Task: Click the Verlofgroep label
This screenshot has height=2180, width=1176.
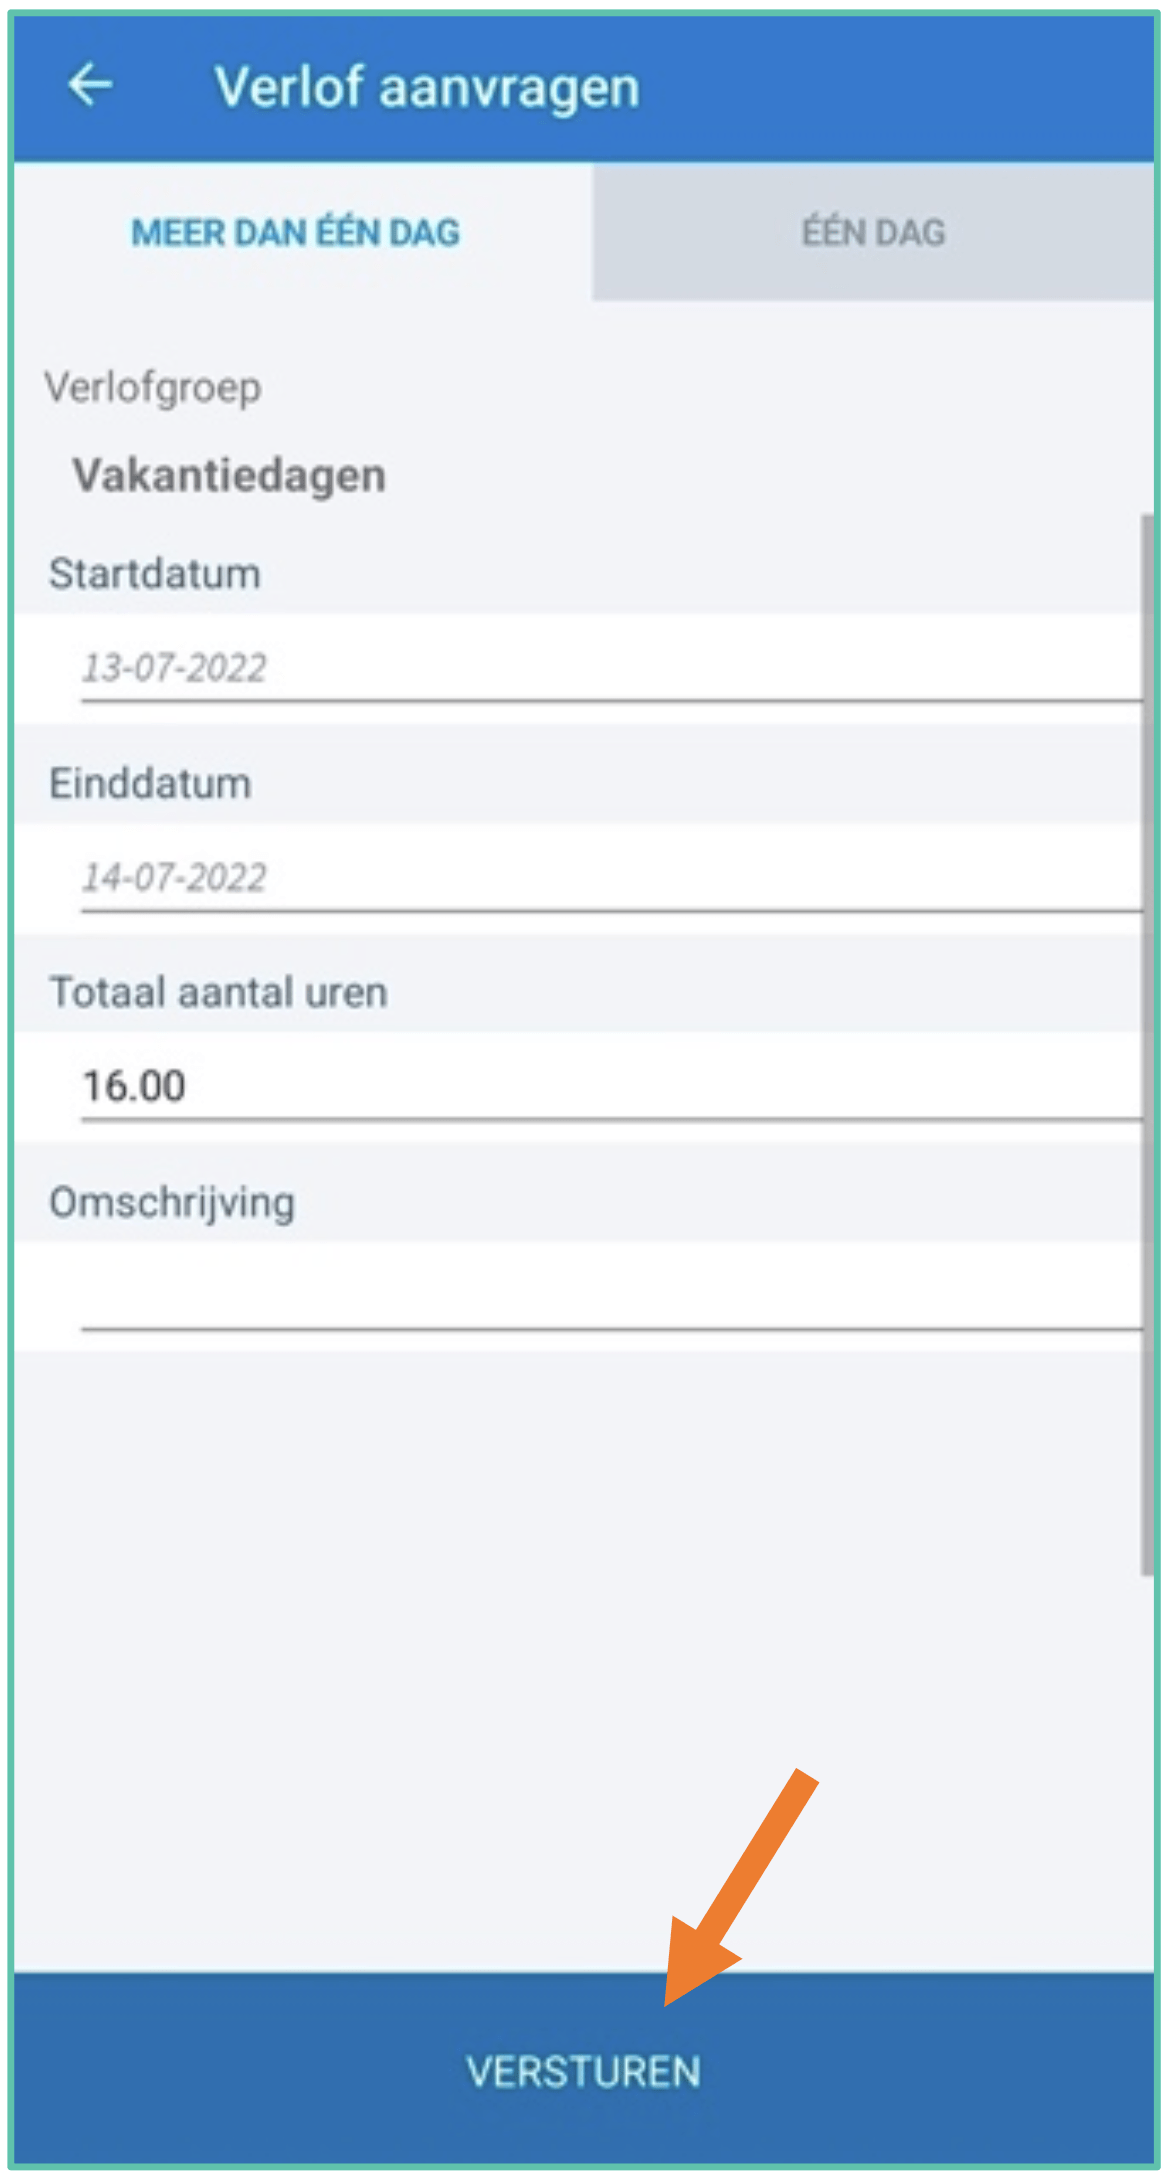Action: [x=153, y=388]
